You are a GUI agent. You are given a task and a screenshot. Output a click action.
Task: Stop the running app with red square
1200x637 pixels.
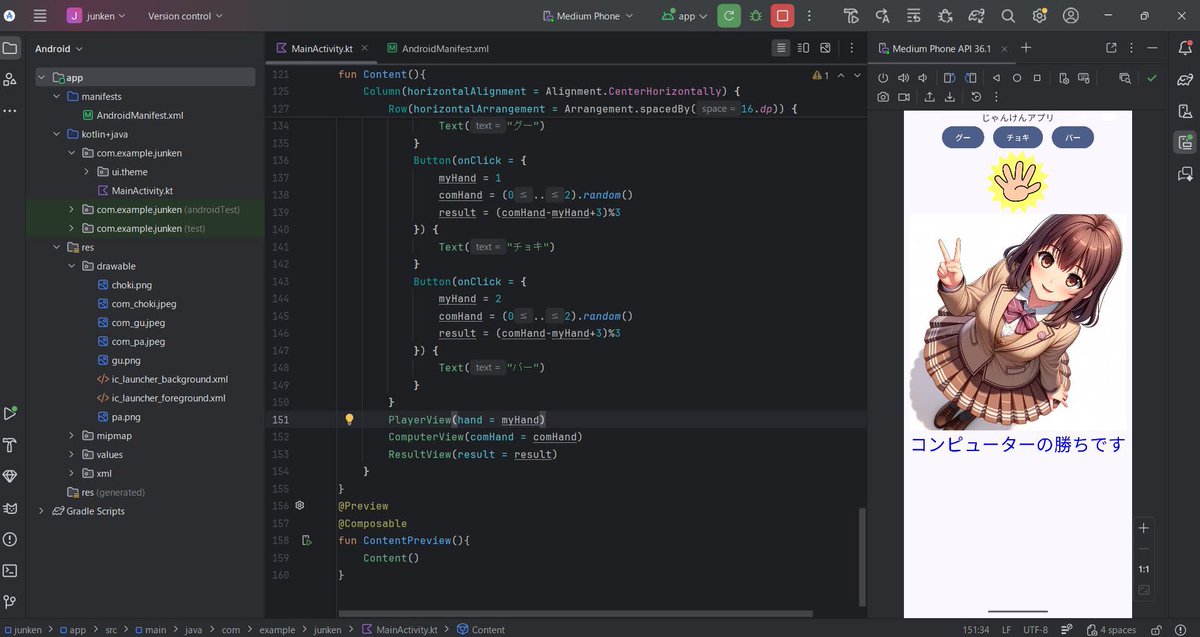pos(782,15)
